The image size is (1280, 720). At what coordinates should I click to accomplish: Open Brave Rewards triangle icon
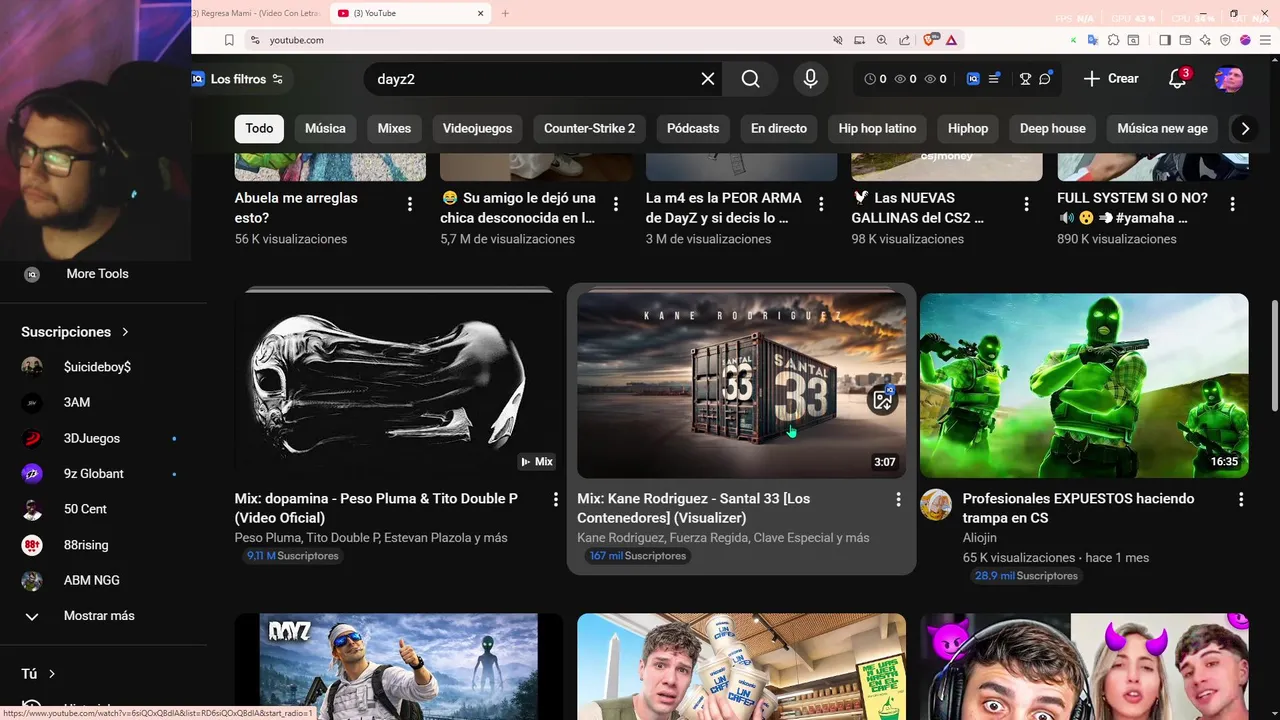951,40
